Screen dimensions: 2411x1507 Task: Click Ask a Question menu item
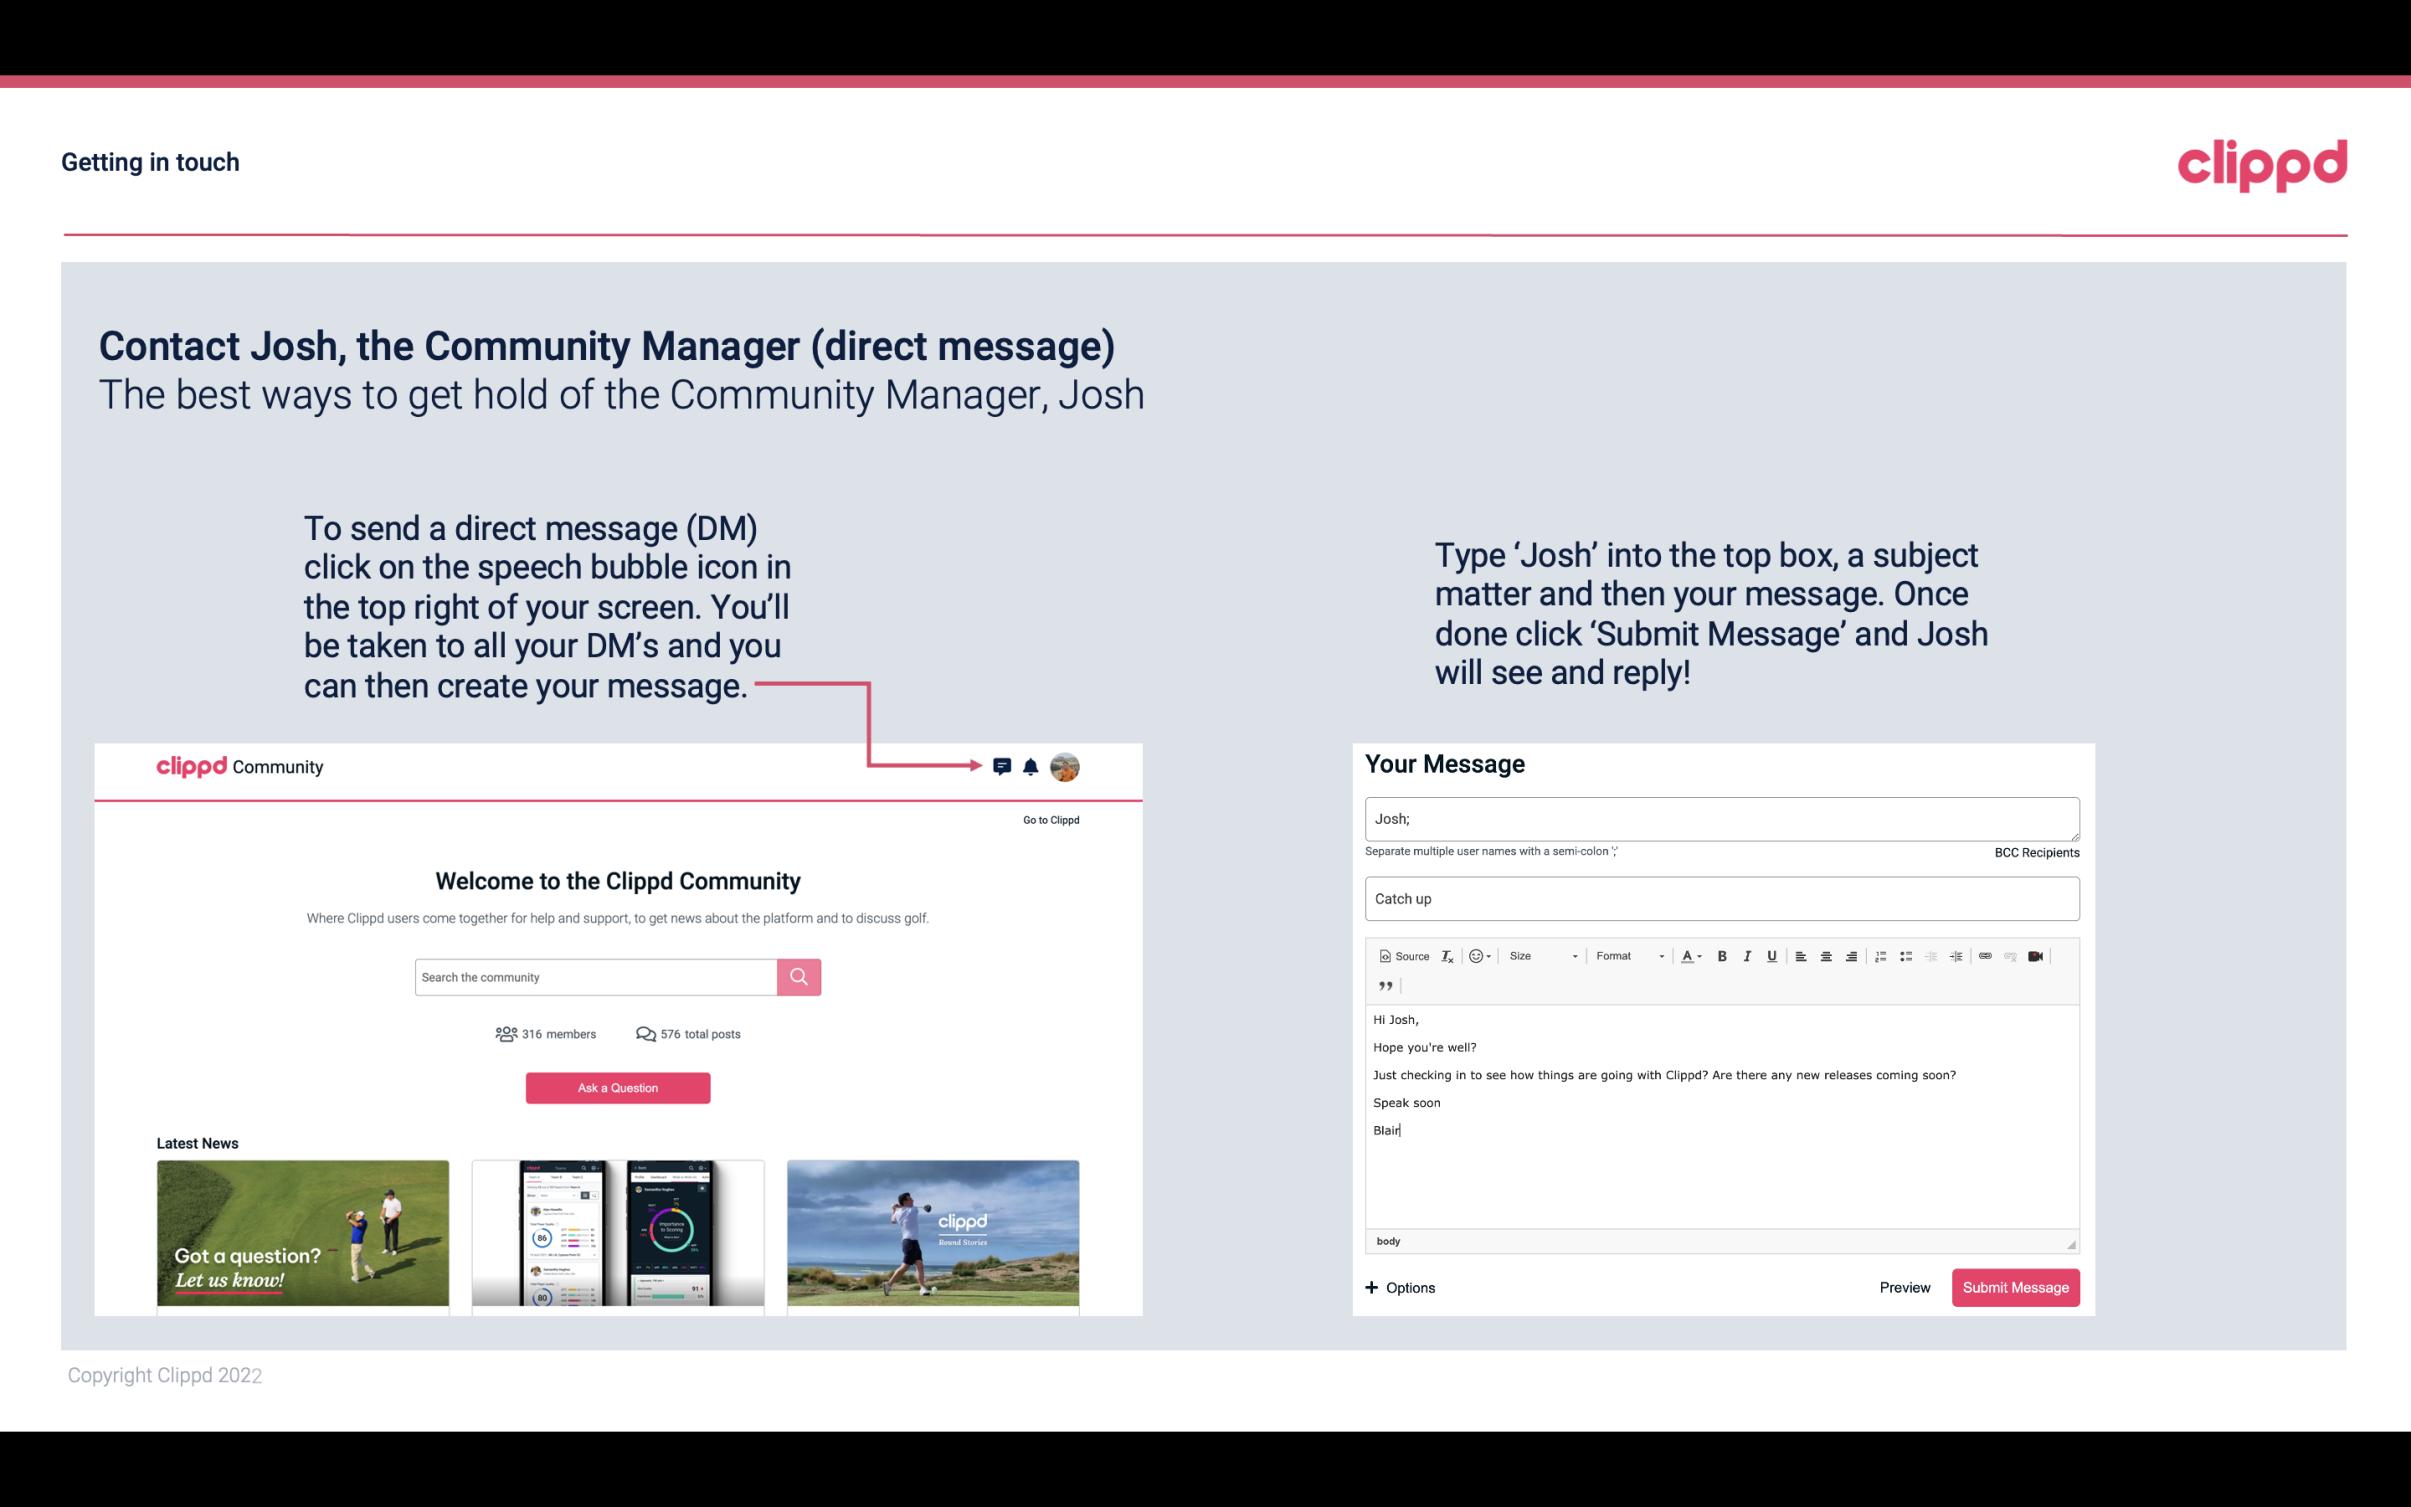point(618,1087)
